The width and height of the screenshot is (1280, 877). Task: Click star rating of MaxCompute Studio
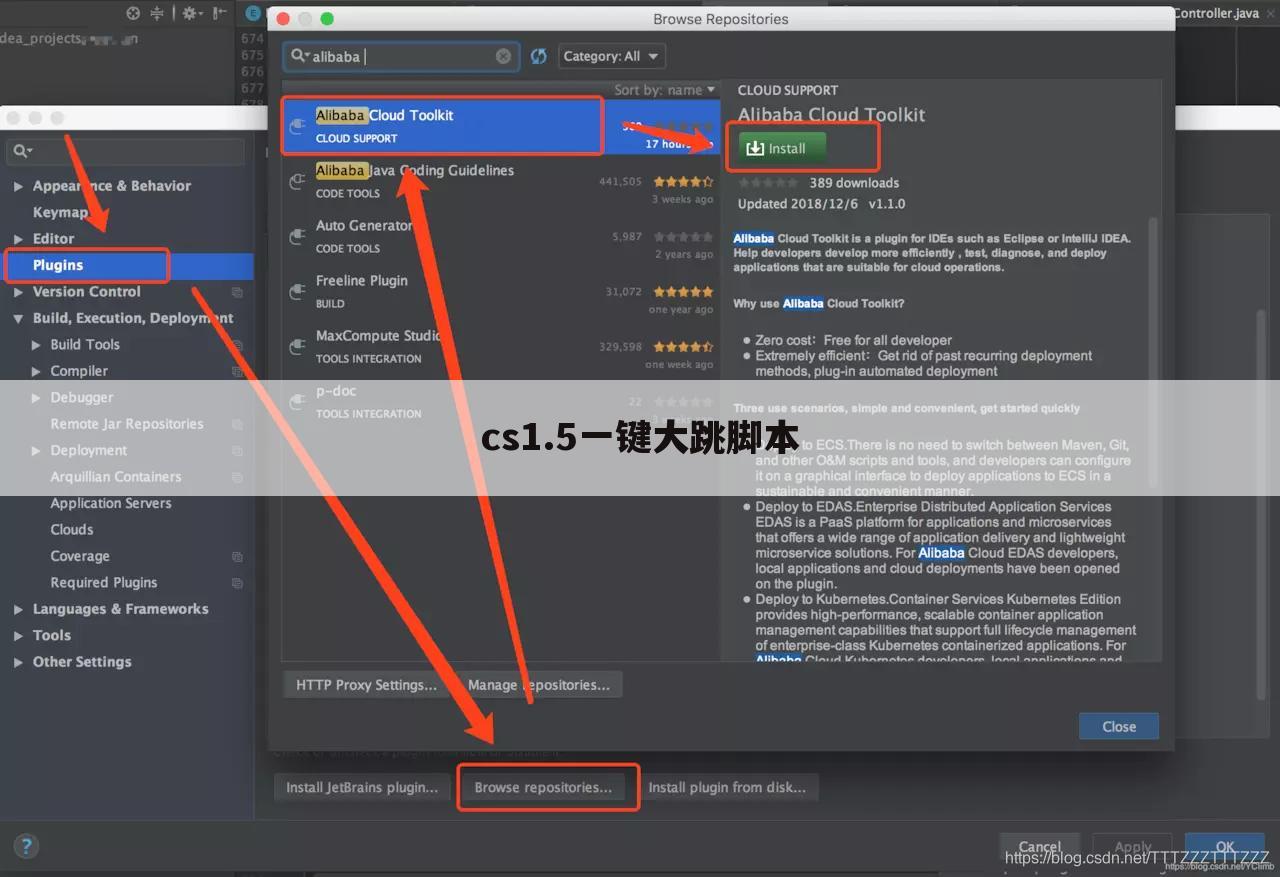click(x=683, y=347)
